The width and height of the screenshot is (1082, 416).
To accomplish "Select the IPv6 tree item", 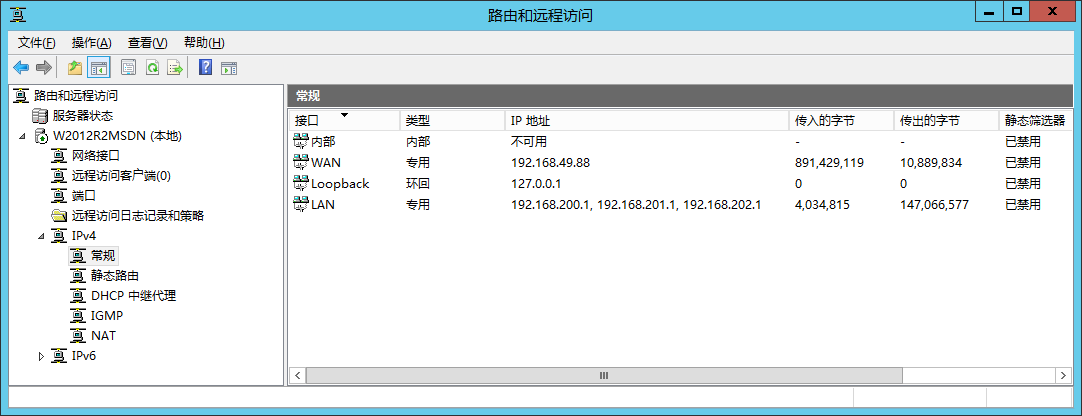I will [x=84, y=356].
